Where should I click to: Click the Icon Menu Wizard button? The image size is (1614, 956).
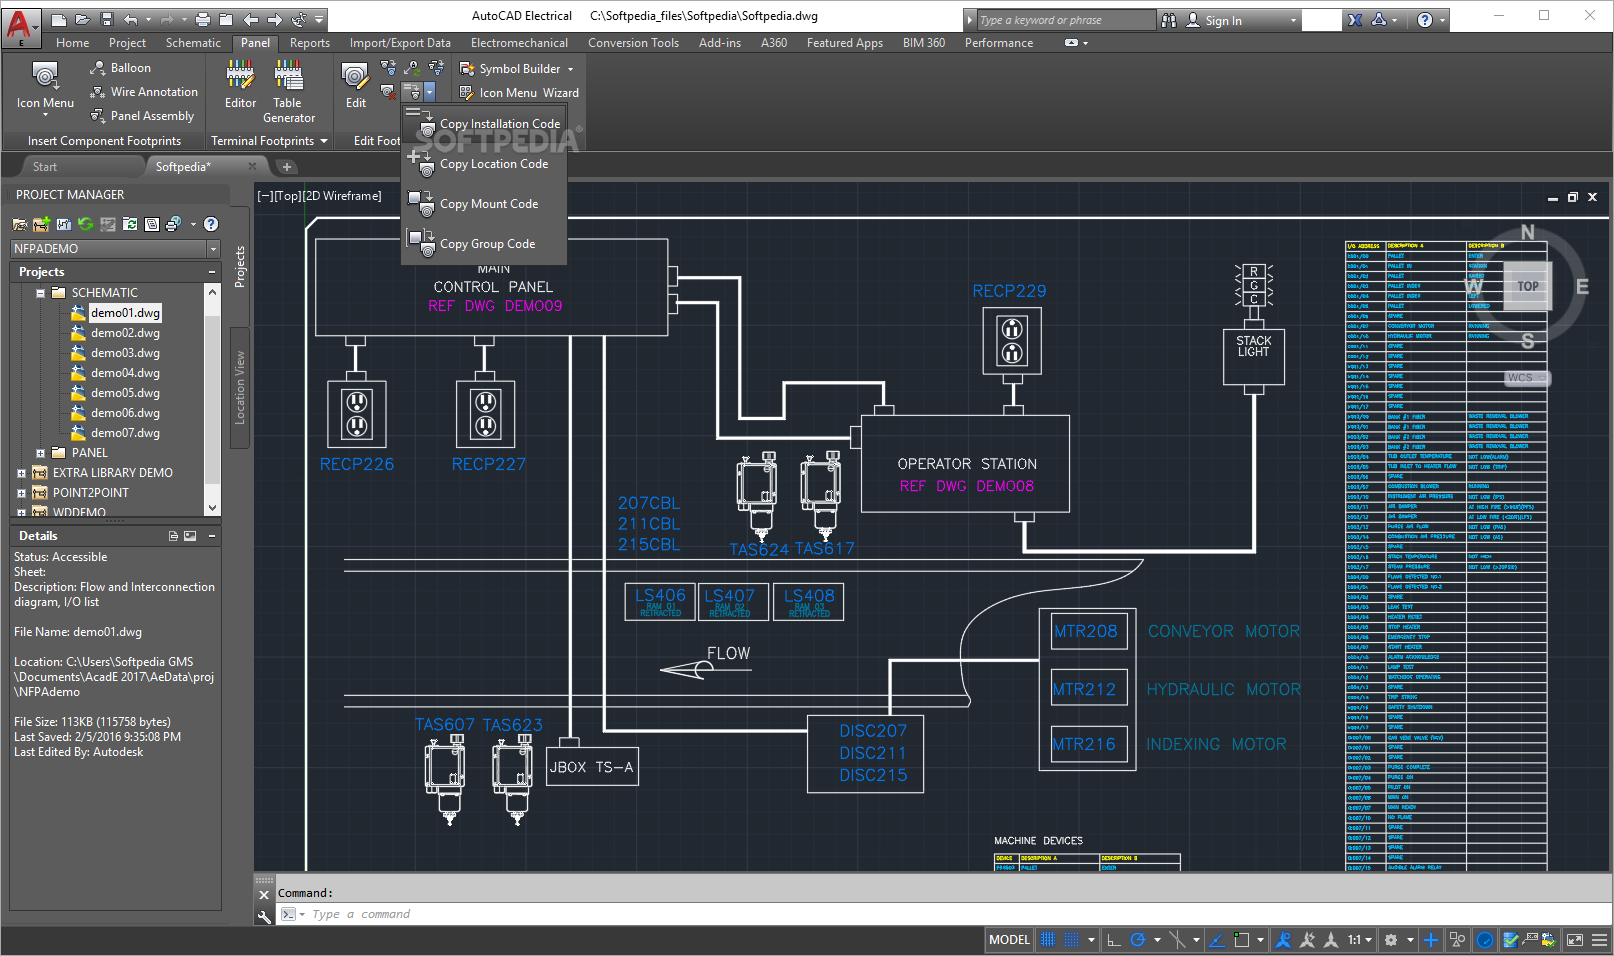[x=519, y=93]
